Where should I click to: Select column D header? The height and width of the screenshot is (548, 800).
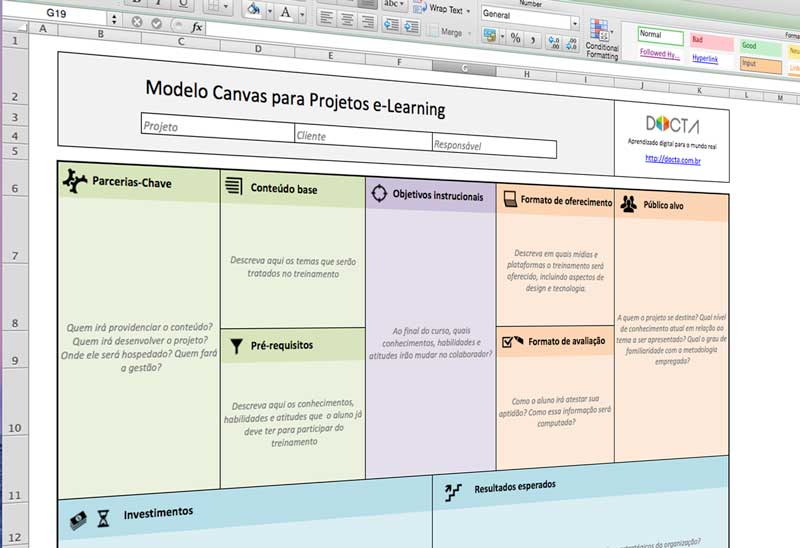pos(258,48)
